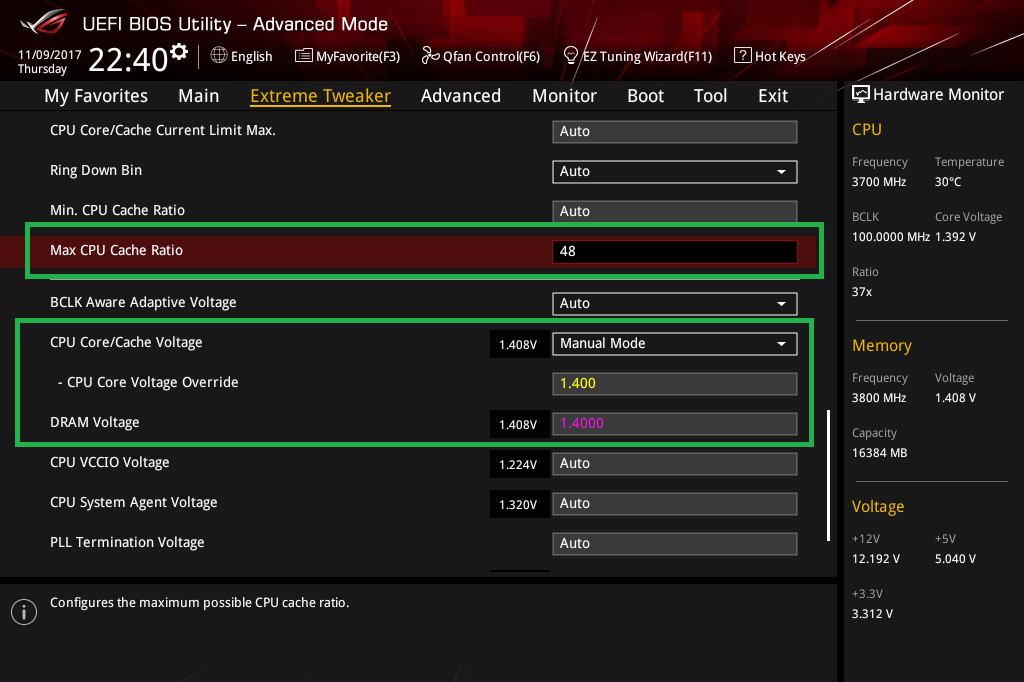Click the Hot Keys question mark icon
1024x682 pixels.
(x=743, y=56)
